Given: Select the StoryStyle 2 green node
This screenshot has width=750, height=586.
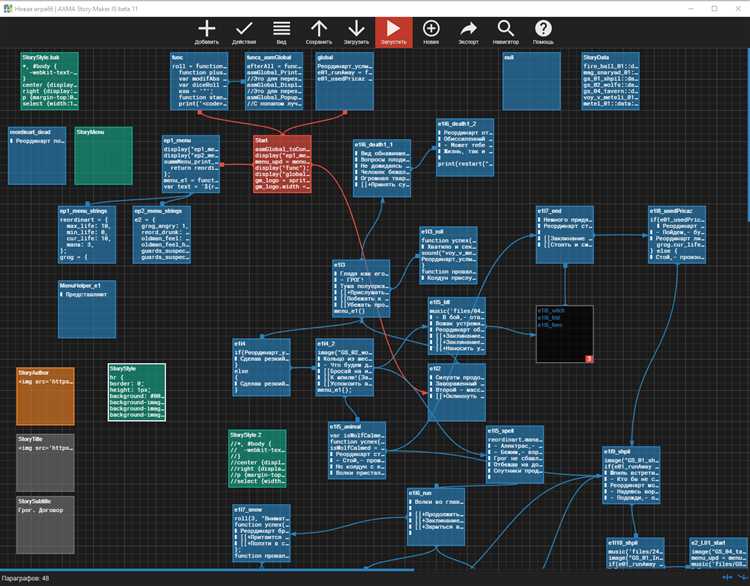Looking at the screenshot, I should (257, 459).
